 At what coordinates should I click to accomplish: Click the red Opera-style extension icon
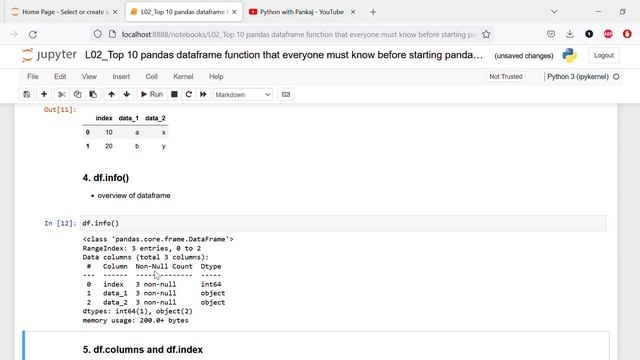click(x=627, y=34)
